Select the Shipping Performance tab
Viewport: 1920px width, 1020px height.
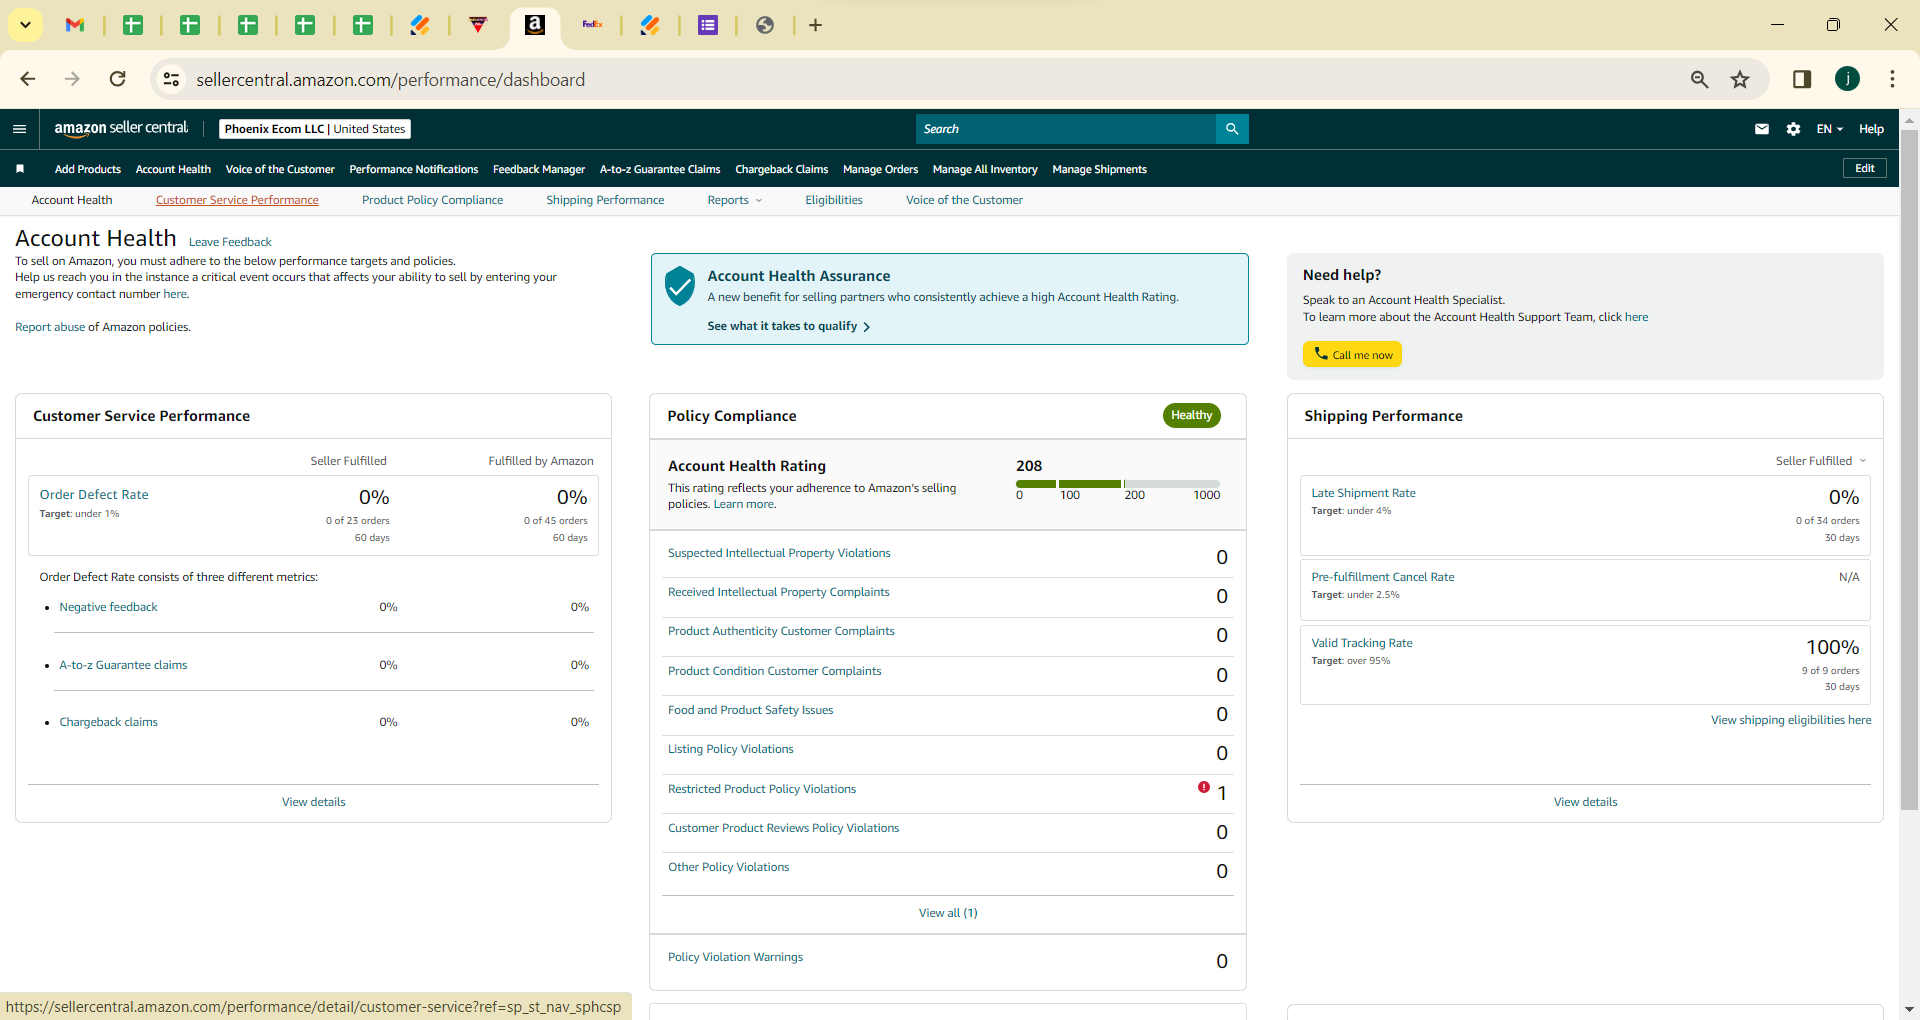[x=605, y=200]
